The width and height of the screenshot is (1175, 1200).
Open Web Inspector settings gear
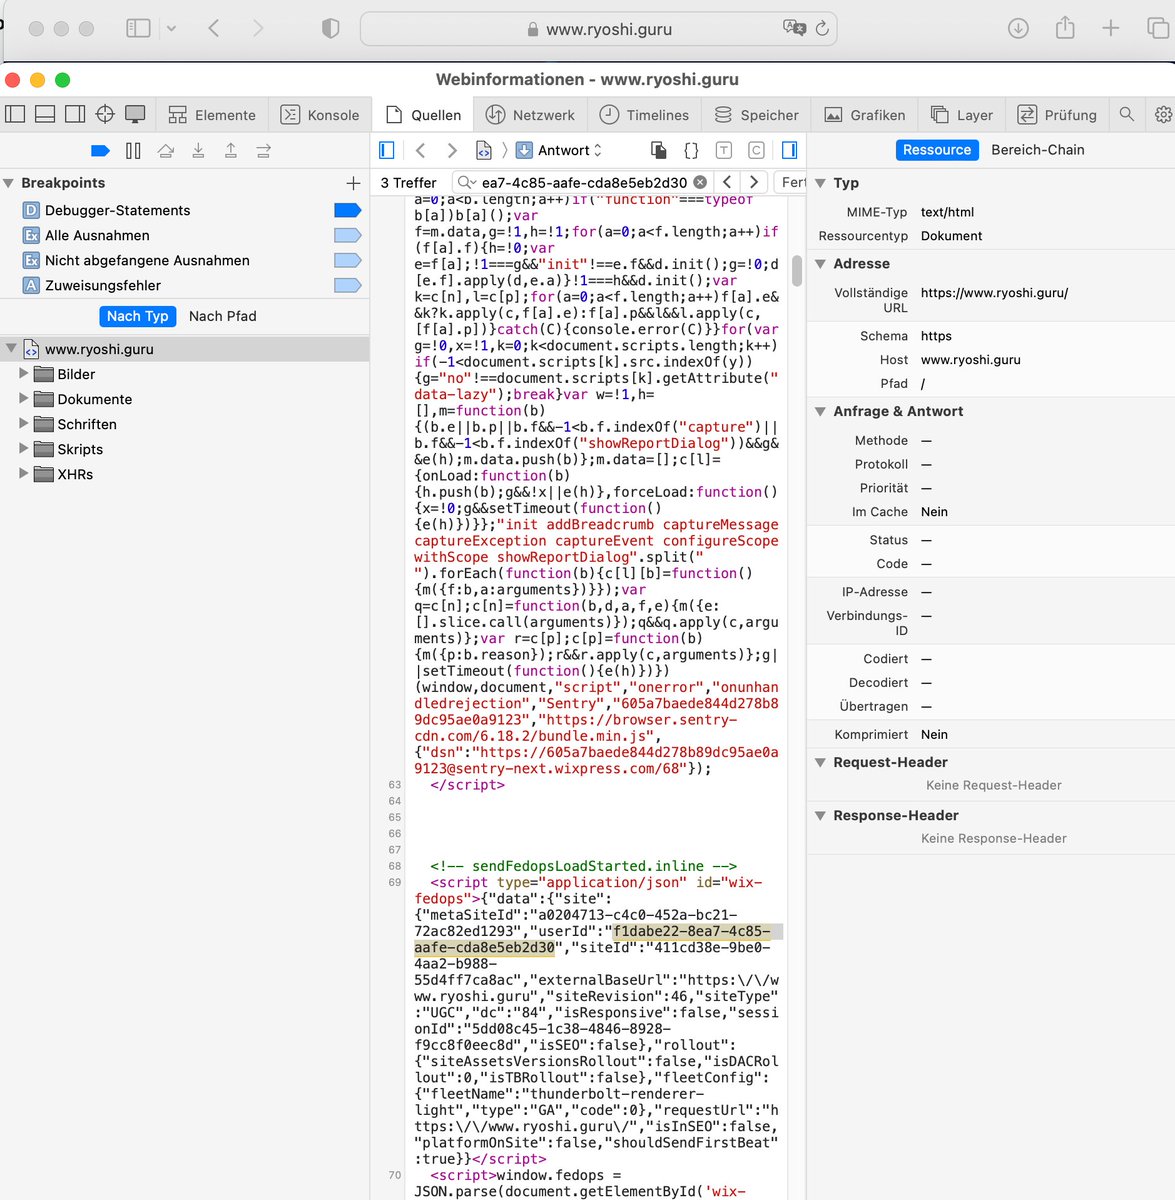pos(1163,115)
